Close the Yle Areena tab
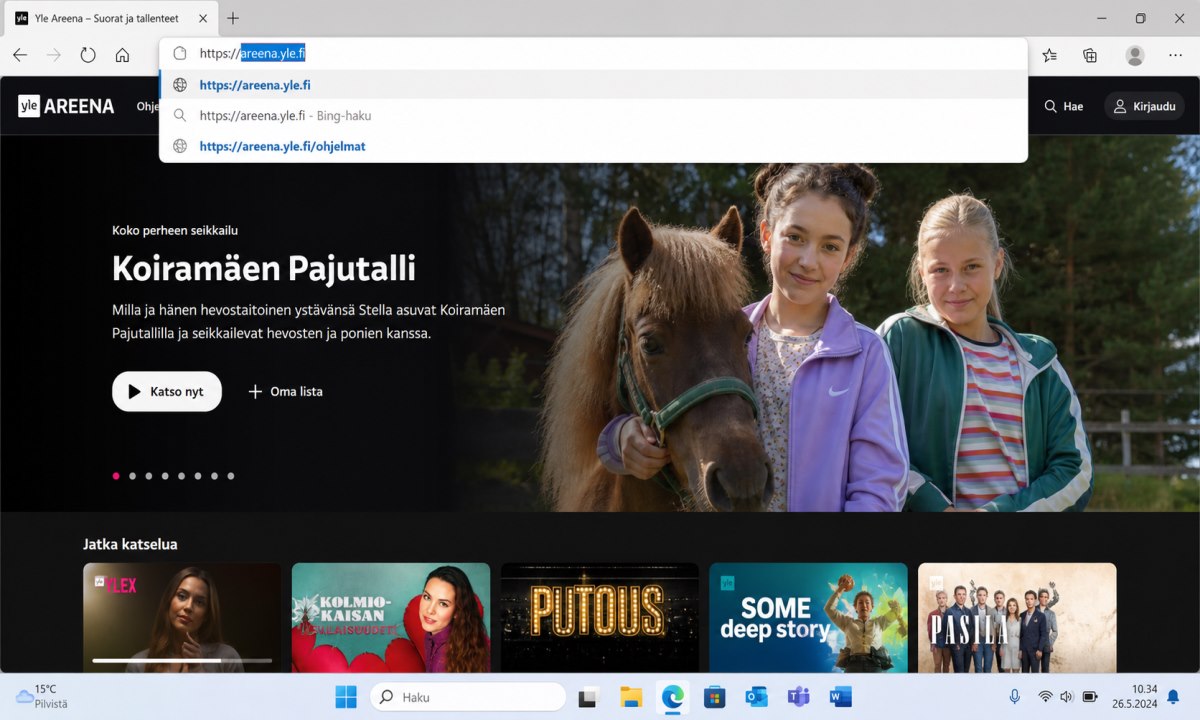Viewport: 1200px width, 720px height. (x=204, y=18)
